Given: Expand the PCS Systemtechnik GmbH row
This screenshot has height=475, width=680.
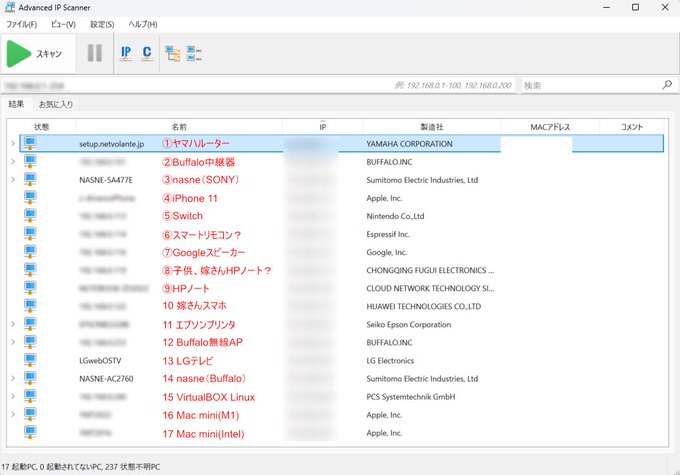Looking at the screenshot, I should click(13, 396).
